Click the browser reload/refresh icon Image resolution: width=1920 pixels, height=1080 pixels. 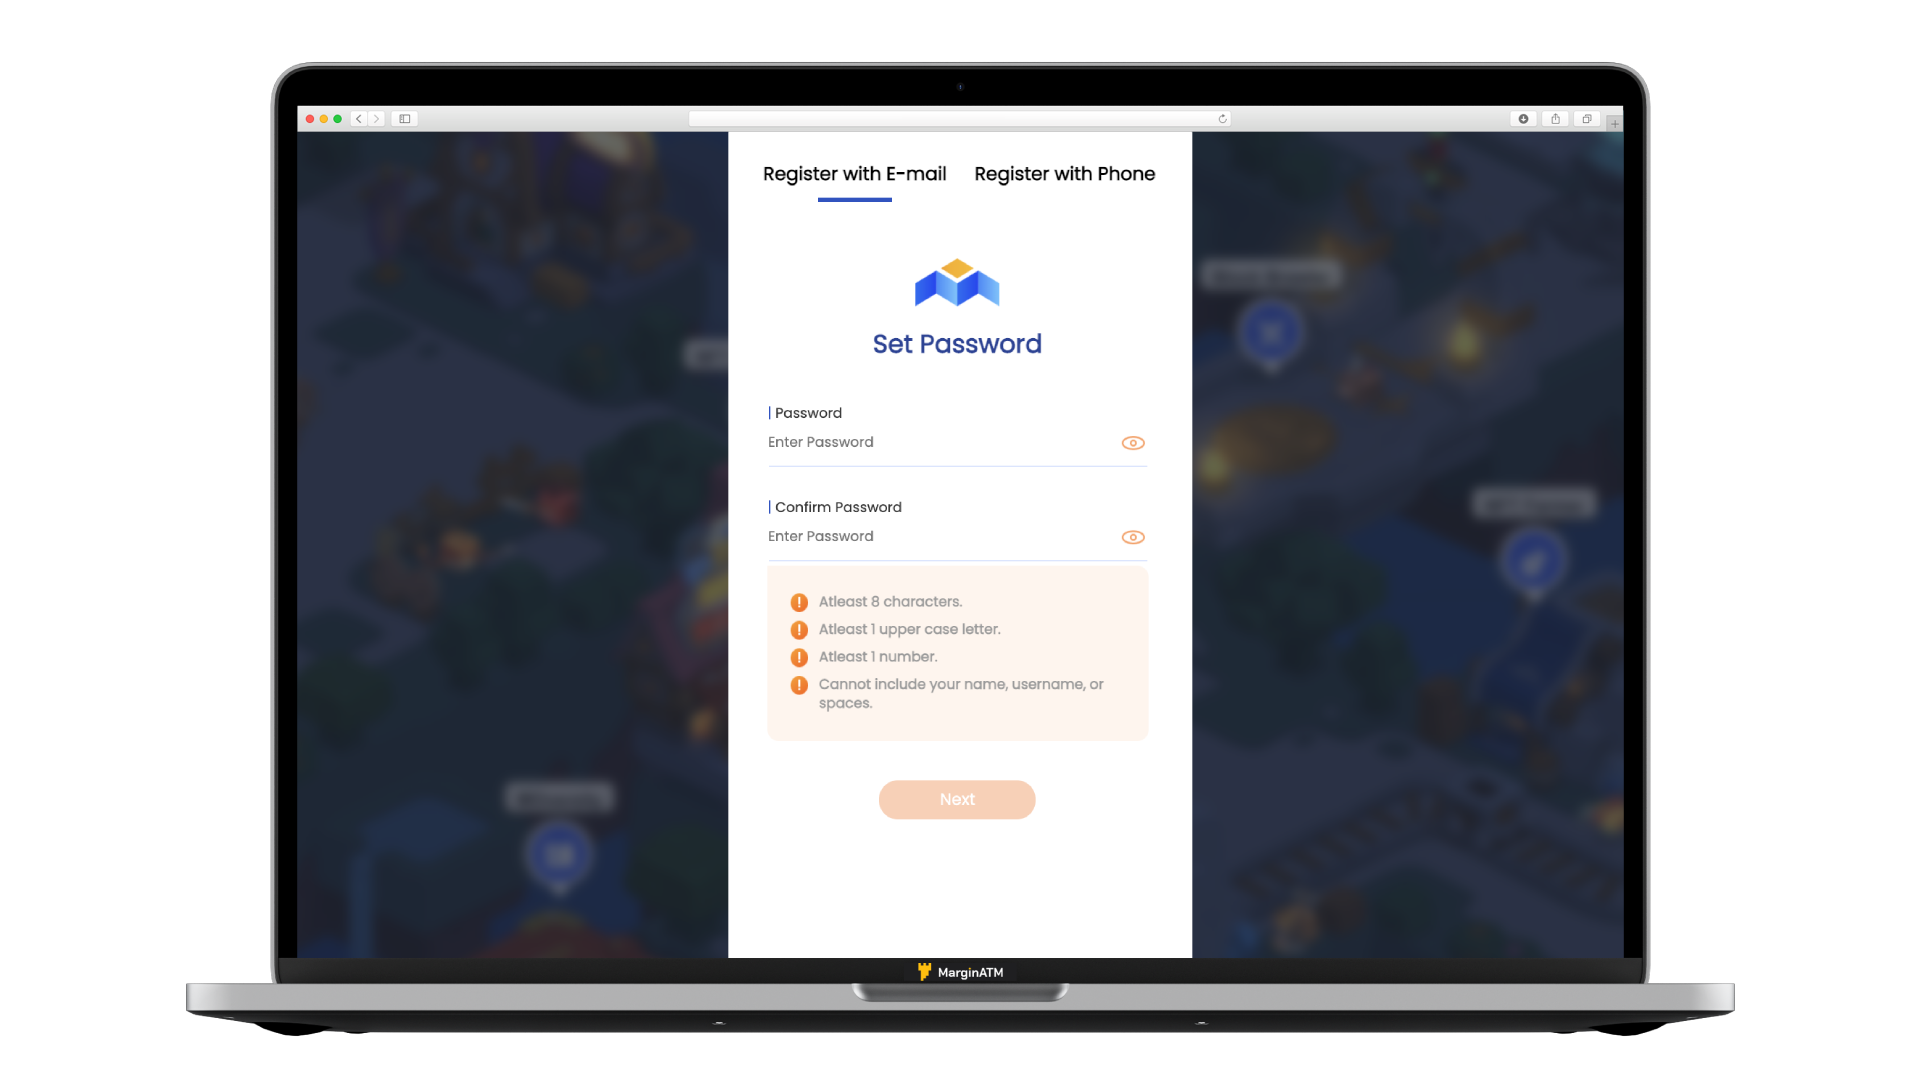click(x=1222, y=119)
